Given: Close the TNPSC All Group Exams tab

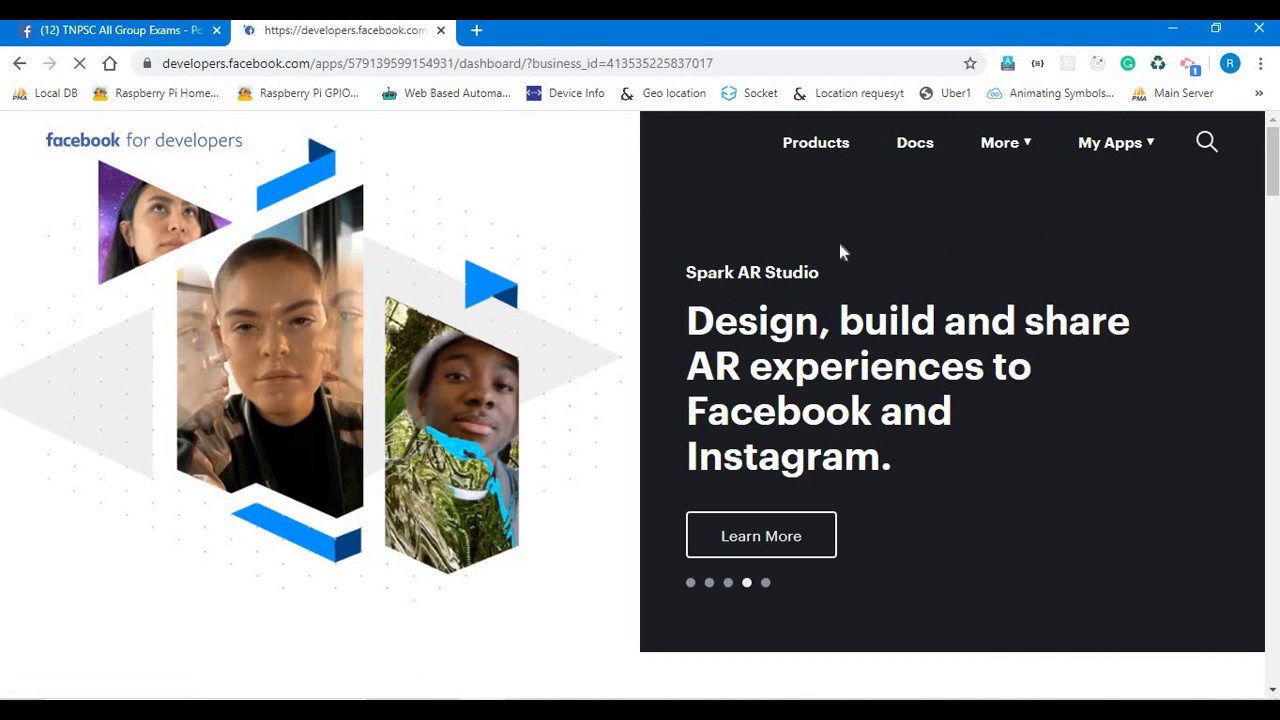Looking at the screenshot, I should tap(216, 30).
